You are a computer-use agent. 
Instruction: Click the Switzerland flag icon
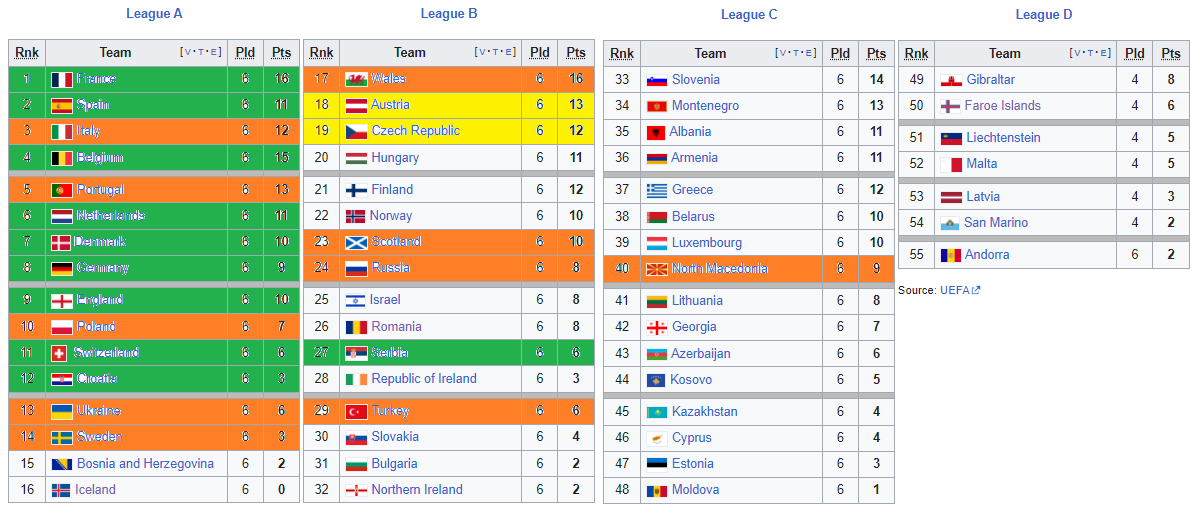pyautogui.click(x=59, y=353)
